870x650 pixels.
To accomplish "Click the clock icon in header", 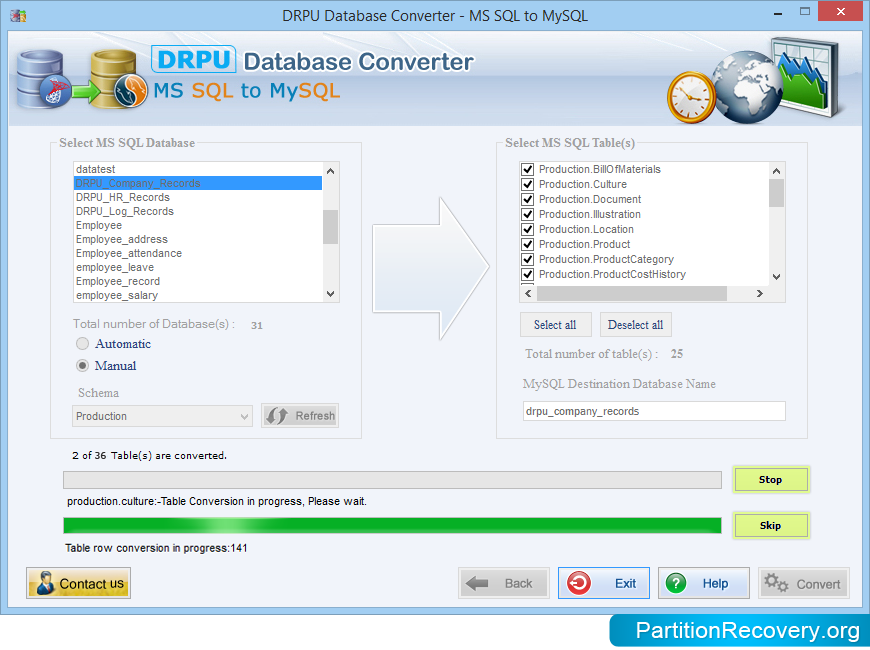I will pyautogui.click(x=693, y=94).
